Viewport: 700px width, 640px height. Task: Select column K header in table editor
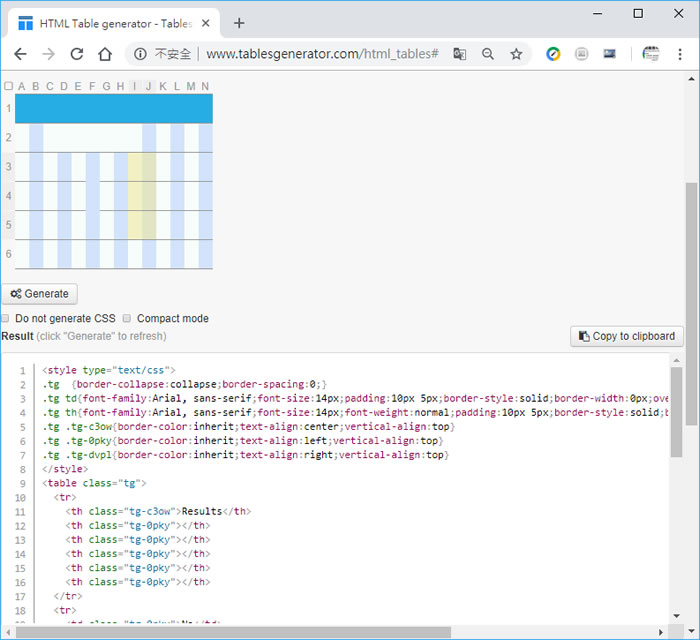point(162,86)
